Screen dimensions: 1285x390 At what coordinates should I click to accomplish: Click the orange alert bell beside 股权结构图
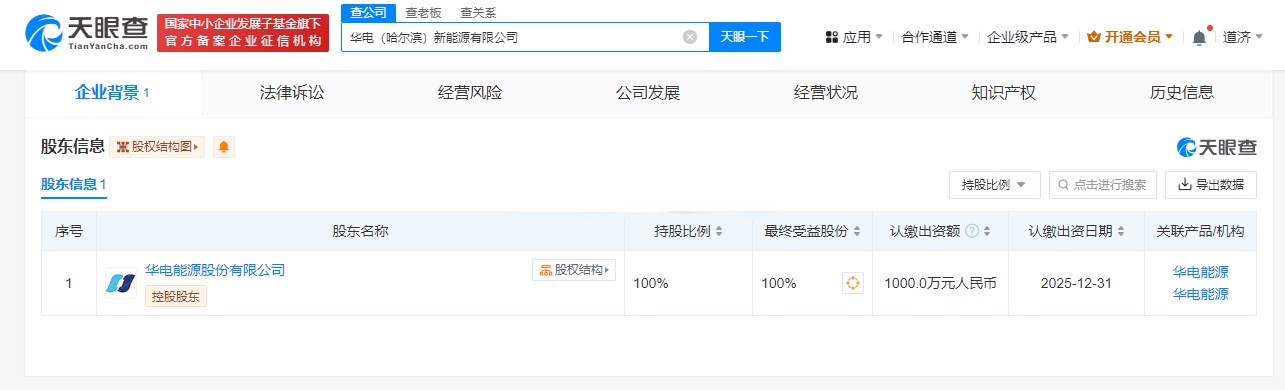[x=224, y=147]
